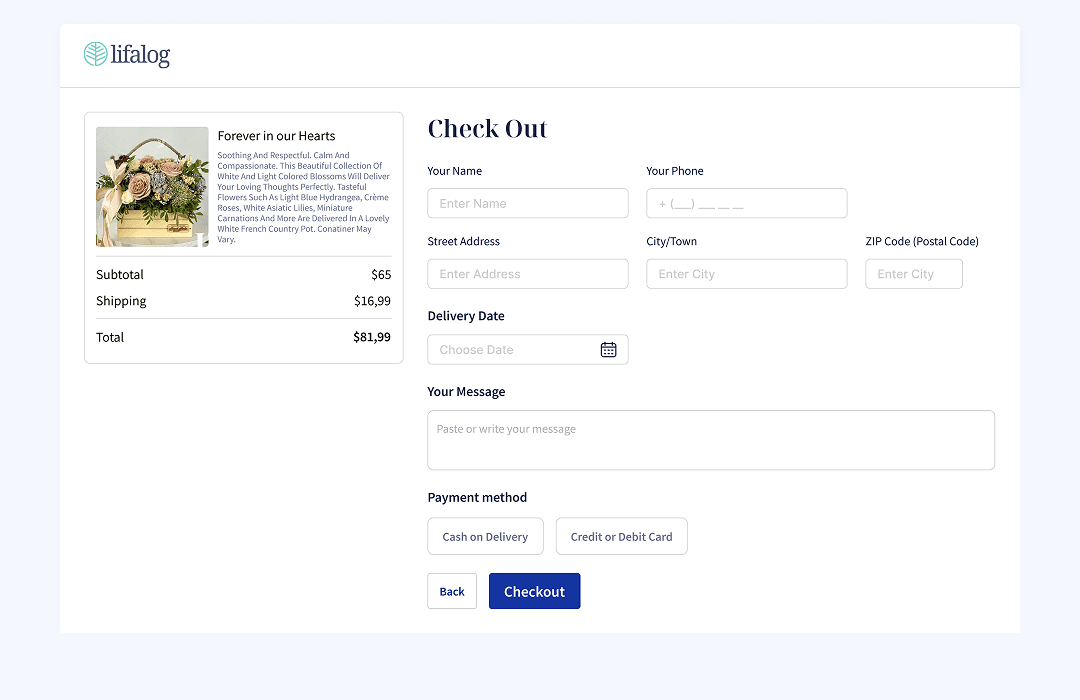Click the Total amount $81,99

(x=371, y=337)
